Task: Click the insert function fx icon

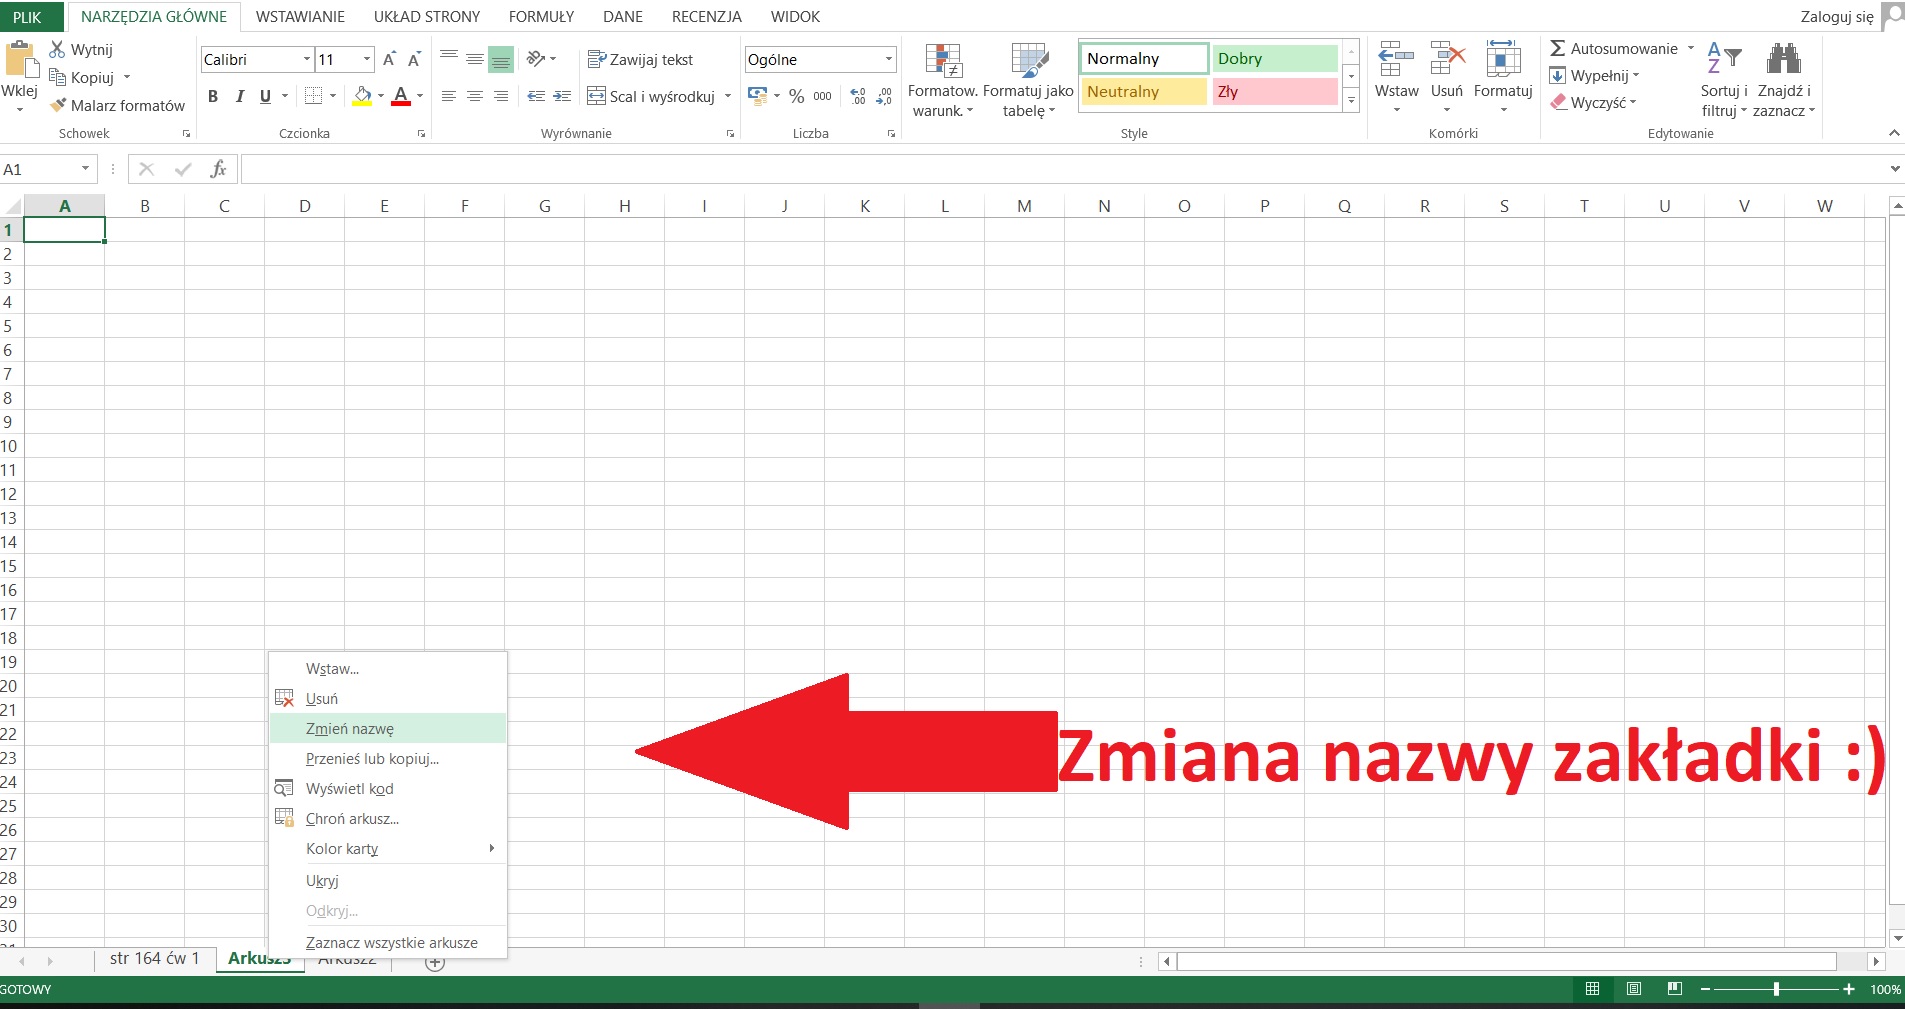Action: [x=218, y=169]
